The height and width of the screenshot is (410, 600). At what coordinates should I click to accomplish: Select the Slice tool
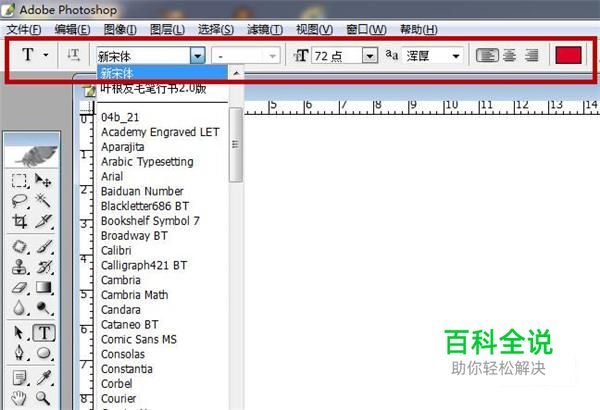click(x=43, y=221)
